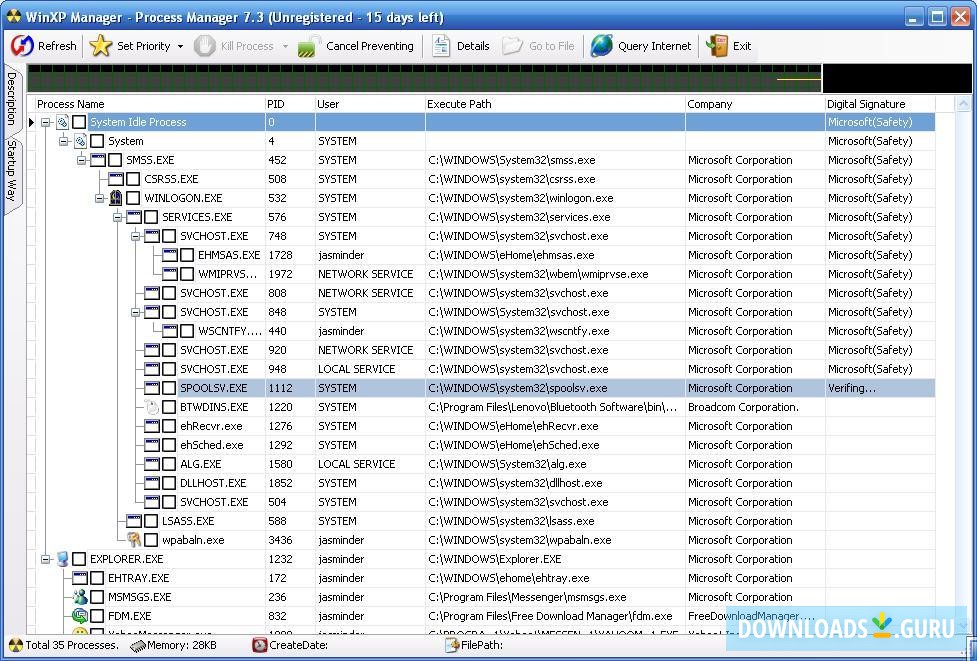Select the LSASS.EXE process name
Viewport: 977px width, 661px height.
(x=188, y=521)
